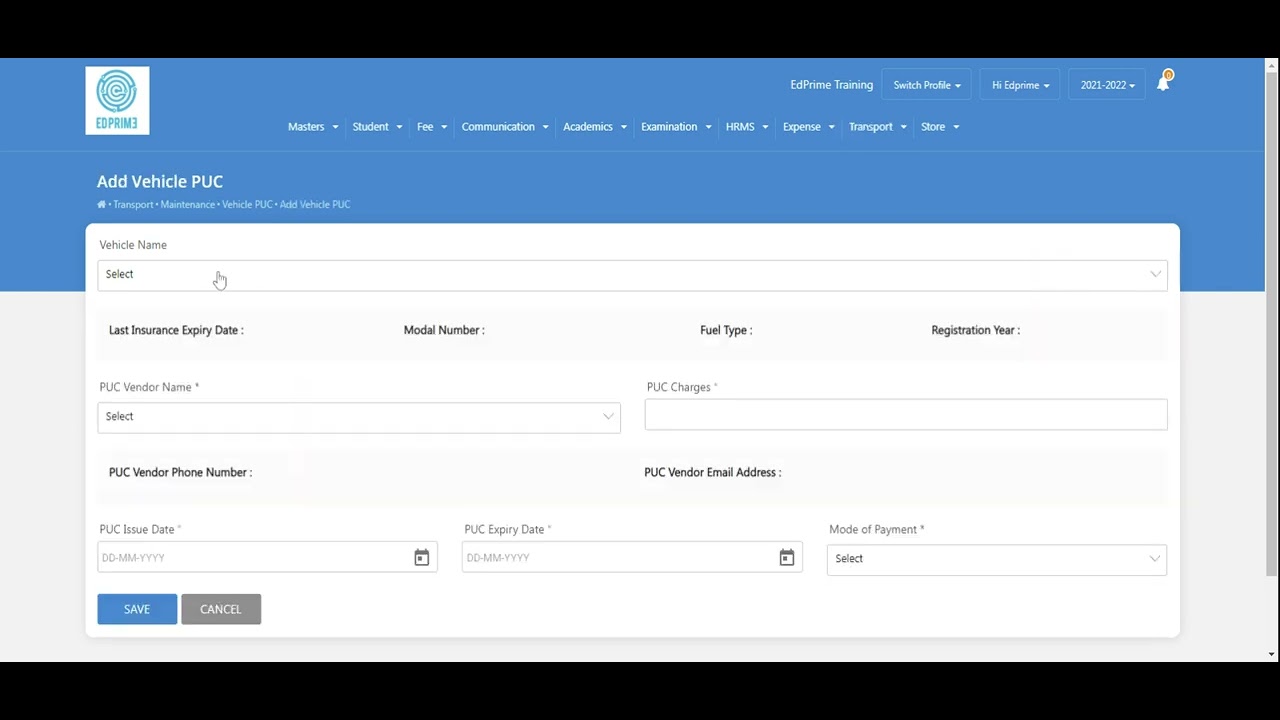This screenshot has width=1280, height=720.
Task: Open PUC Issue Date calendar picker
Action: tap(422, 558)
